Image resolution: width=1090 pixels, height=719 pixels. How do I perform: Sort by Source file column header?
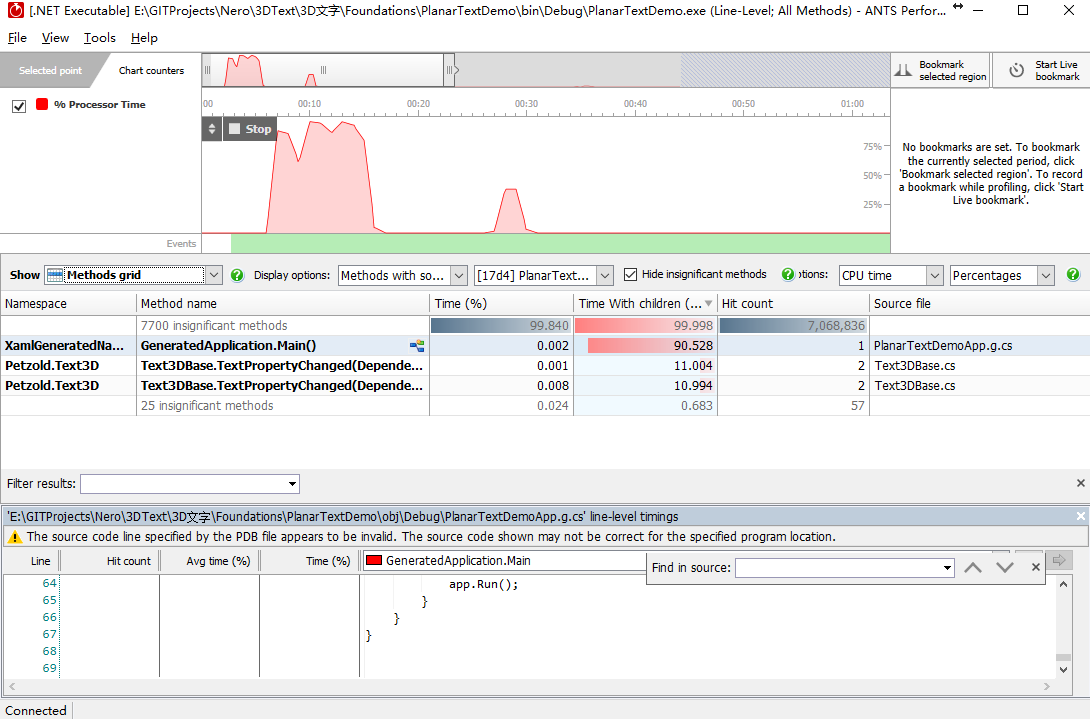pyautogui.click(x=979, y=304)
